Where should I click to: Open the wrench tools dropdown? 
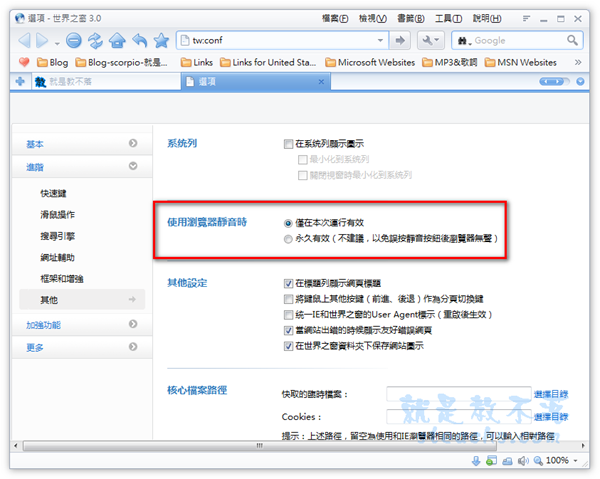432,40
